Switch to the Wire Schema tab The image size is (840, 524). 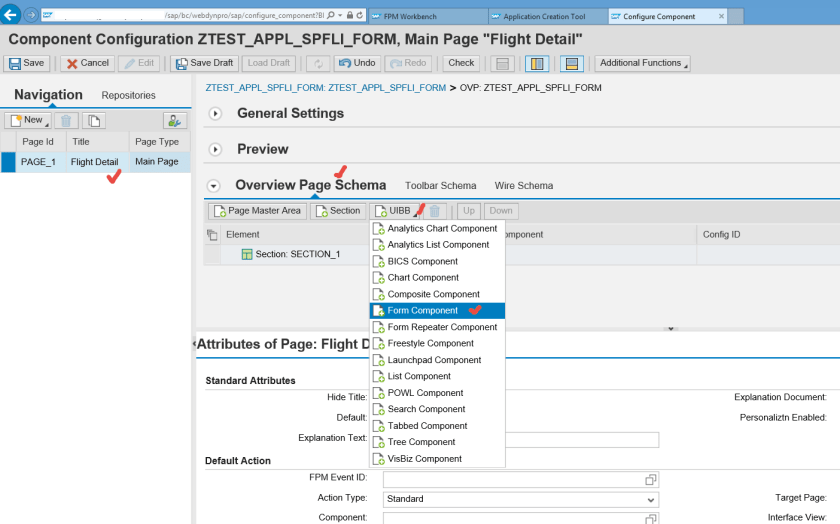pyautogui.click(x=523, y=186)
